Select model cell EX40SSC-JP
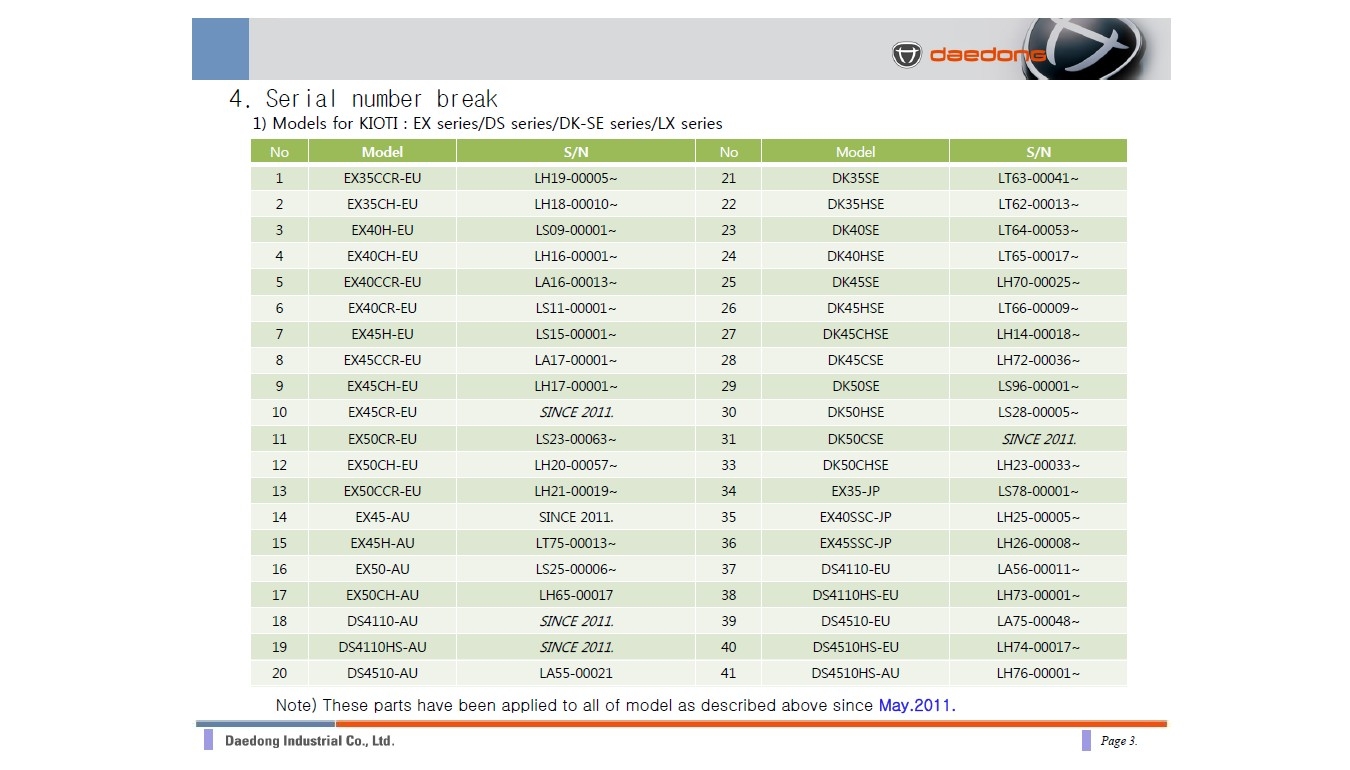Screen dimensions: 1350x770 (855, 517)
